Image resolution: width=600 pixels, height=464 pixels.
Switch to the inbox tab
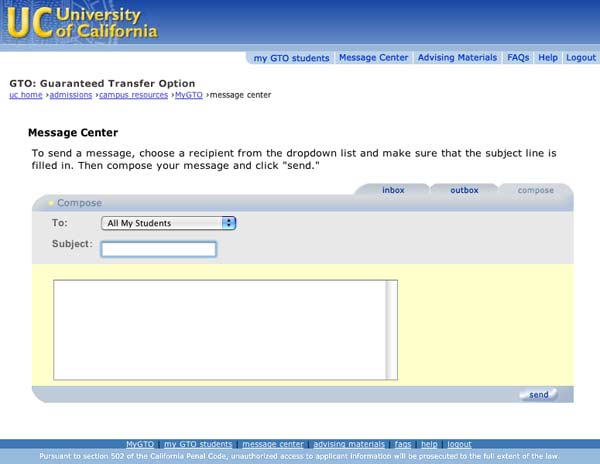point(393,190)
